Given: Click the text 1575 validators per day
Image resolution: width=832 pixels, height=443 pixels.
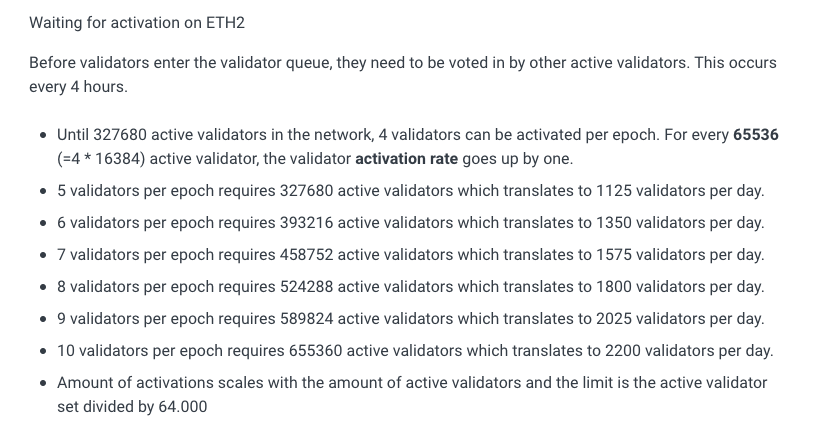Looking at the screenshot, I should coord(680,255).
